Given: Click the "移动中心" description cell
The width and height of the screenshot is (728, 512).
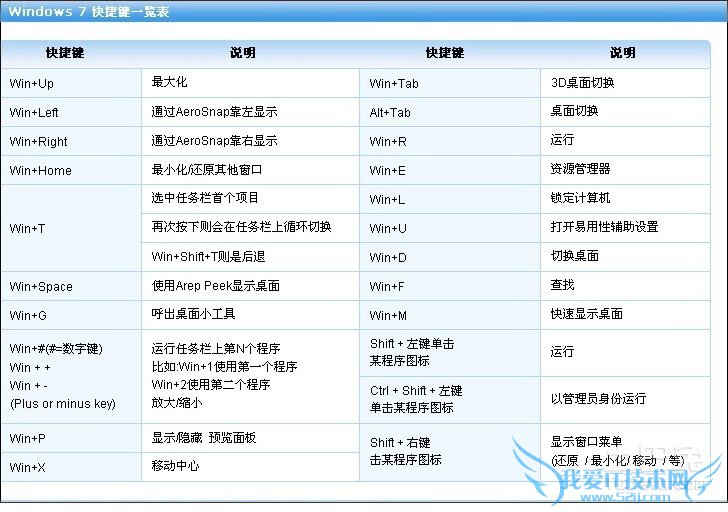Looking at the screenshot, I should pos(250,467).
